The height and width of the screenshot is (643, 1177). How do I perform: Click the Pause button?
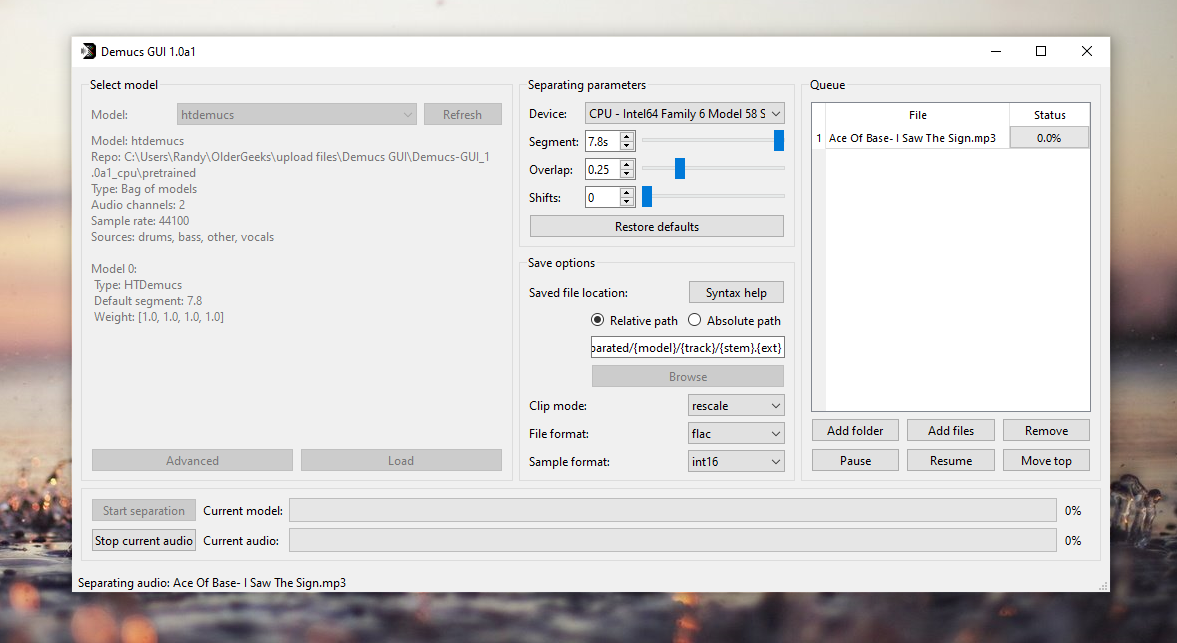click(855, 461)
